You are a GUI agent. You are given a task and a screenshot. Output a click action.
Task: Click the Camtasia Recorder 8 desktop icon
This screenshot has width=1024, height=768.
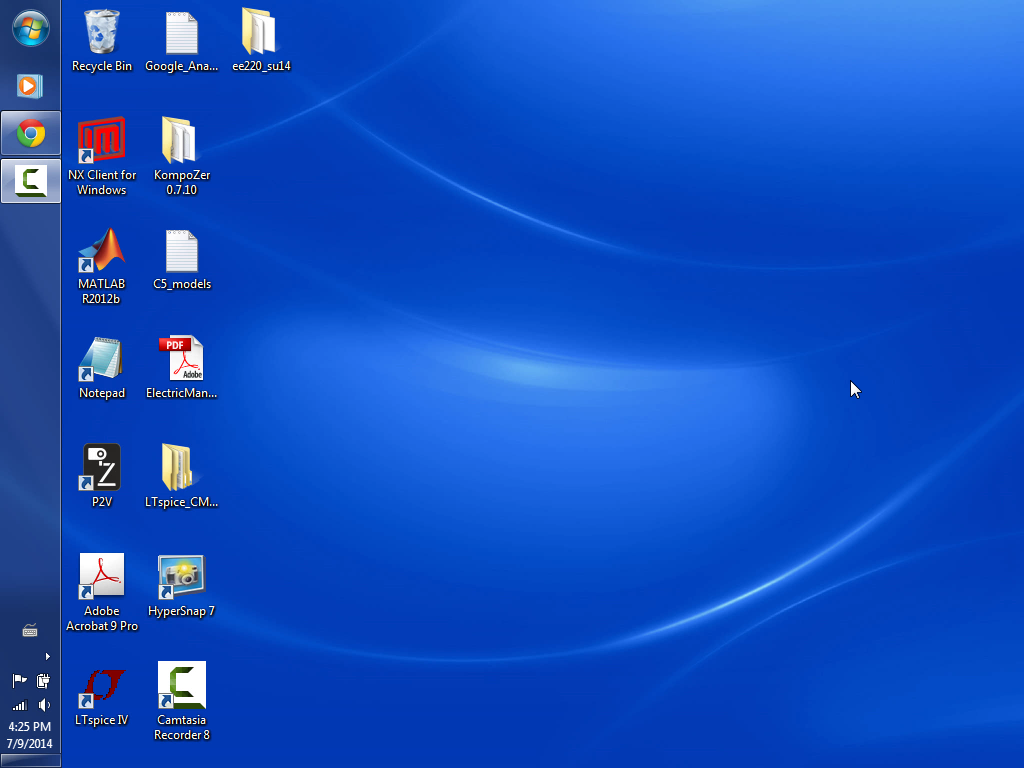[x=182, y=687]
